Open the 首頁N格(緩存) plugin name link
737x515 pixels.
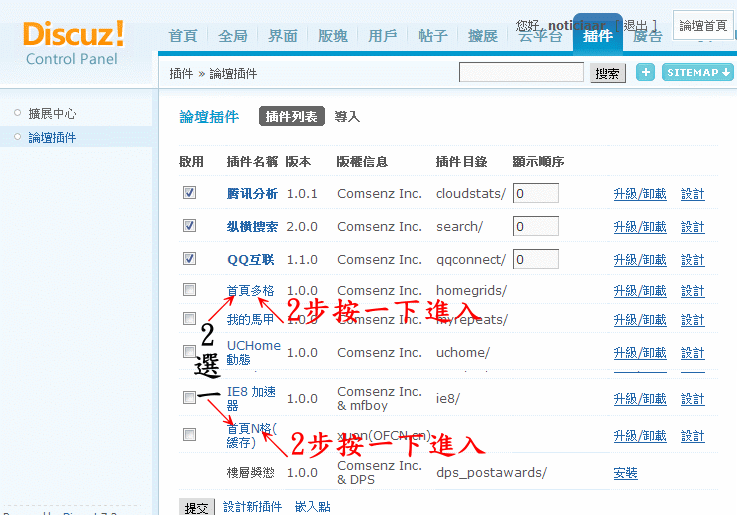(x=252, y=435)
